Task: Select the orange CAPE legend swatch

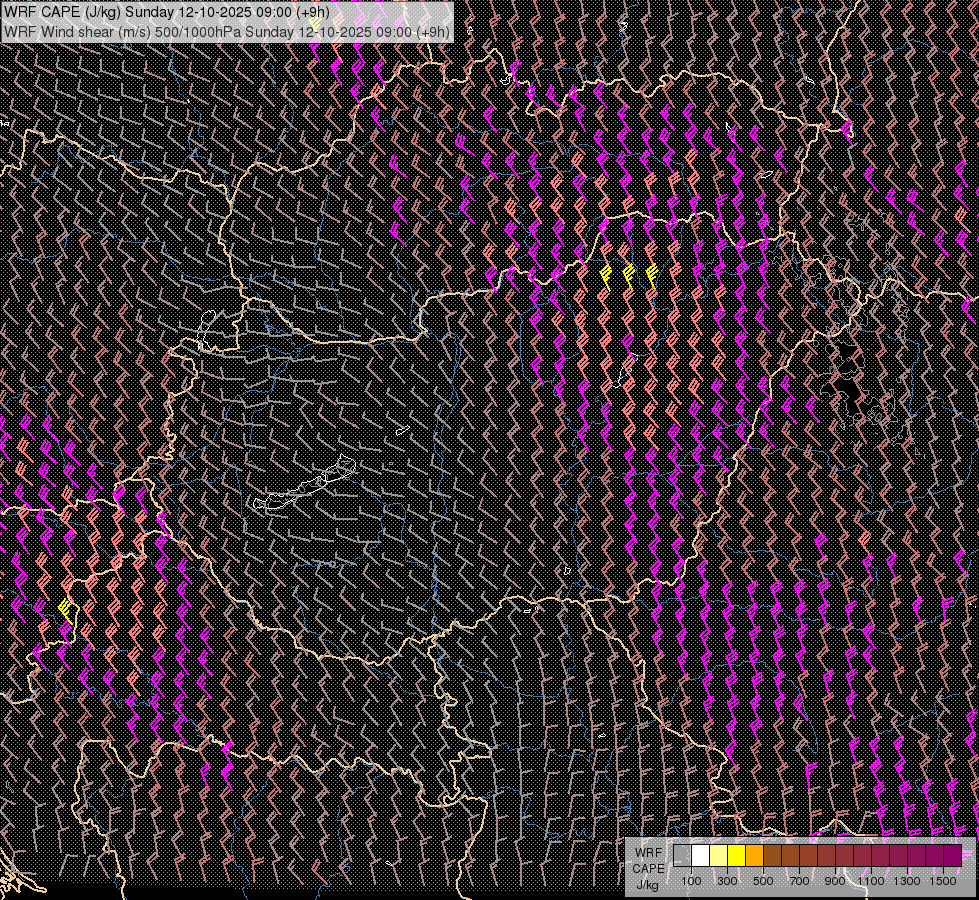Action: (x=754, y=855)
